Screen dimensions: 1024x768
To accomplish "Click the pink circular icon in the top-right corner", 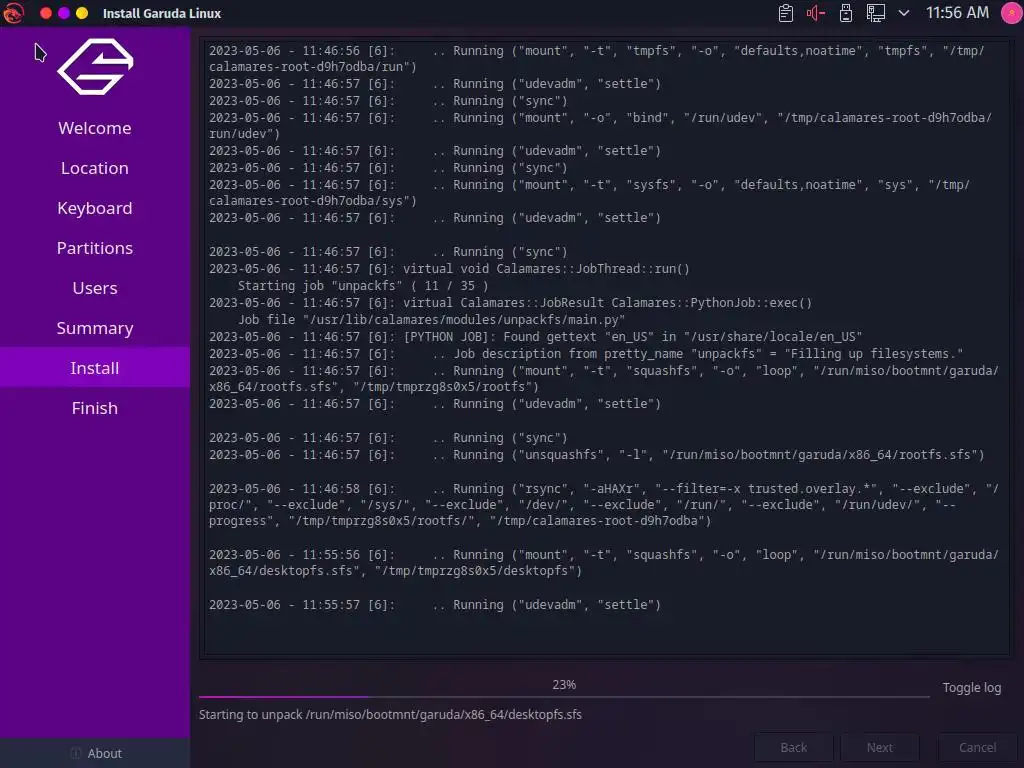I will (x=1012, y=13).
